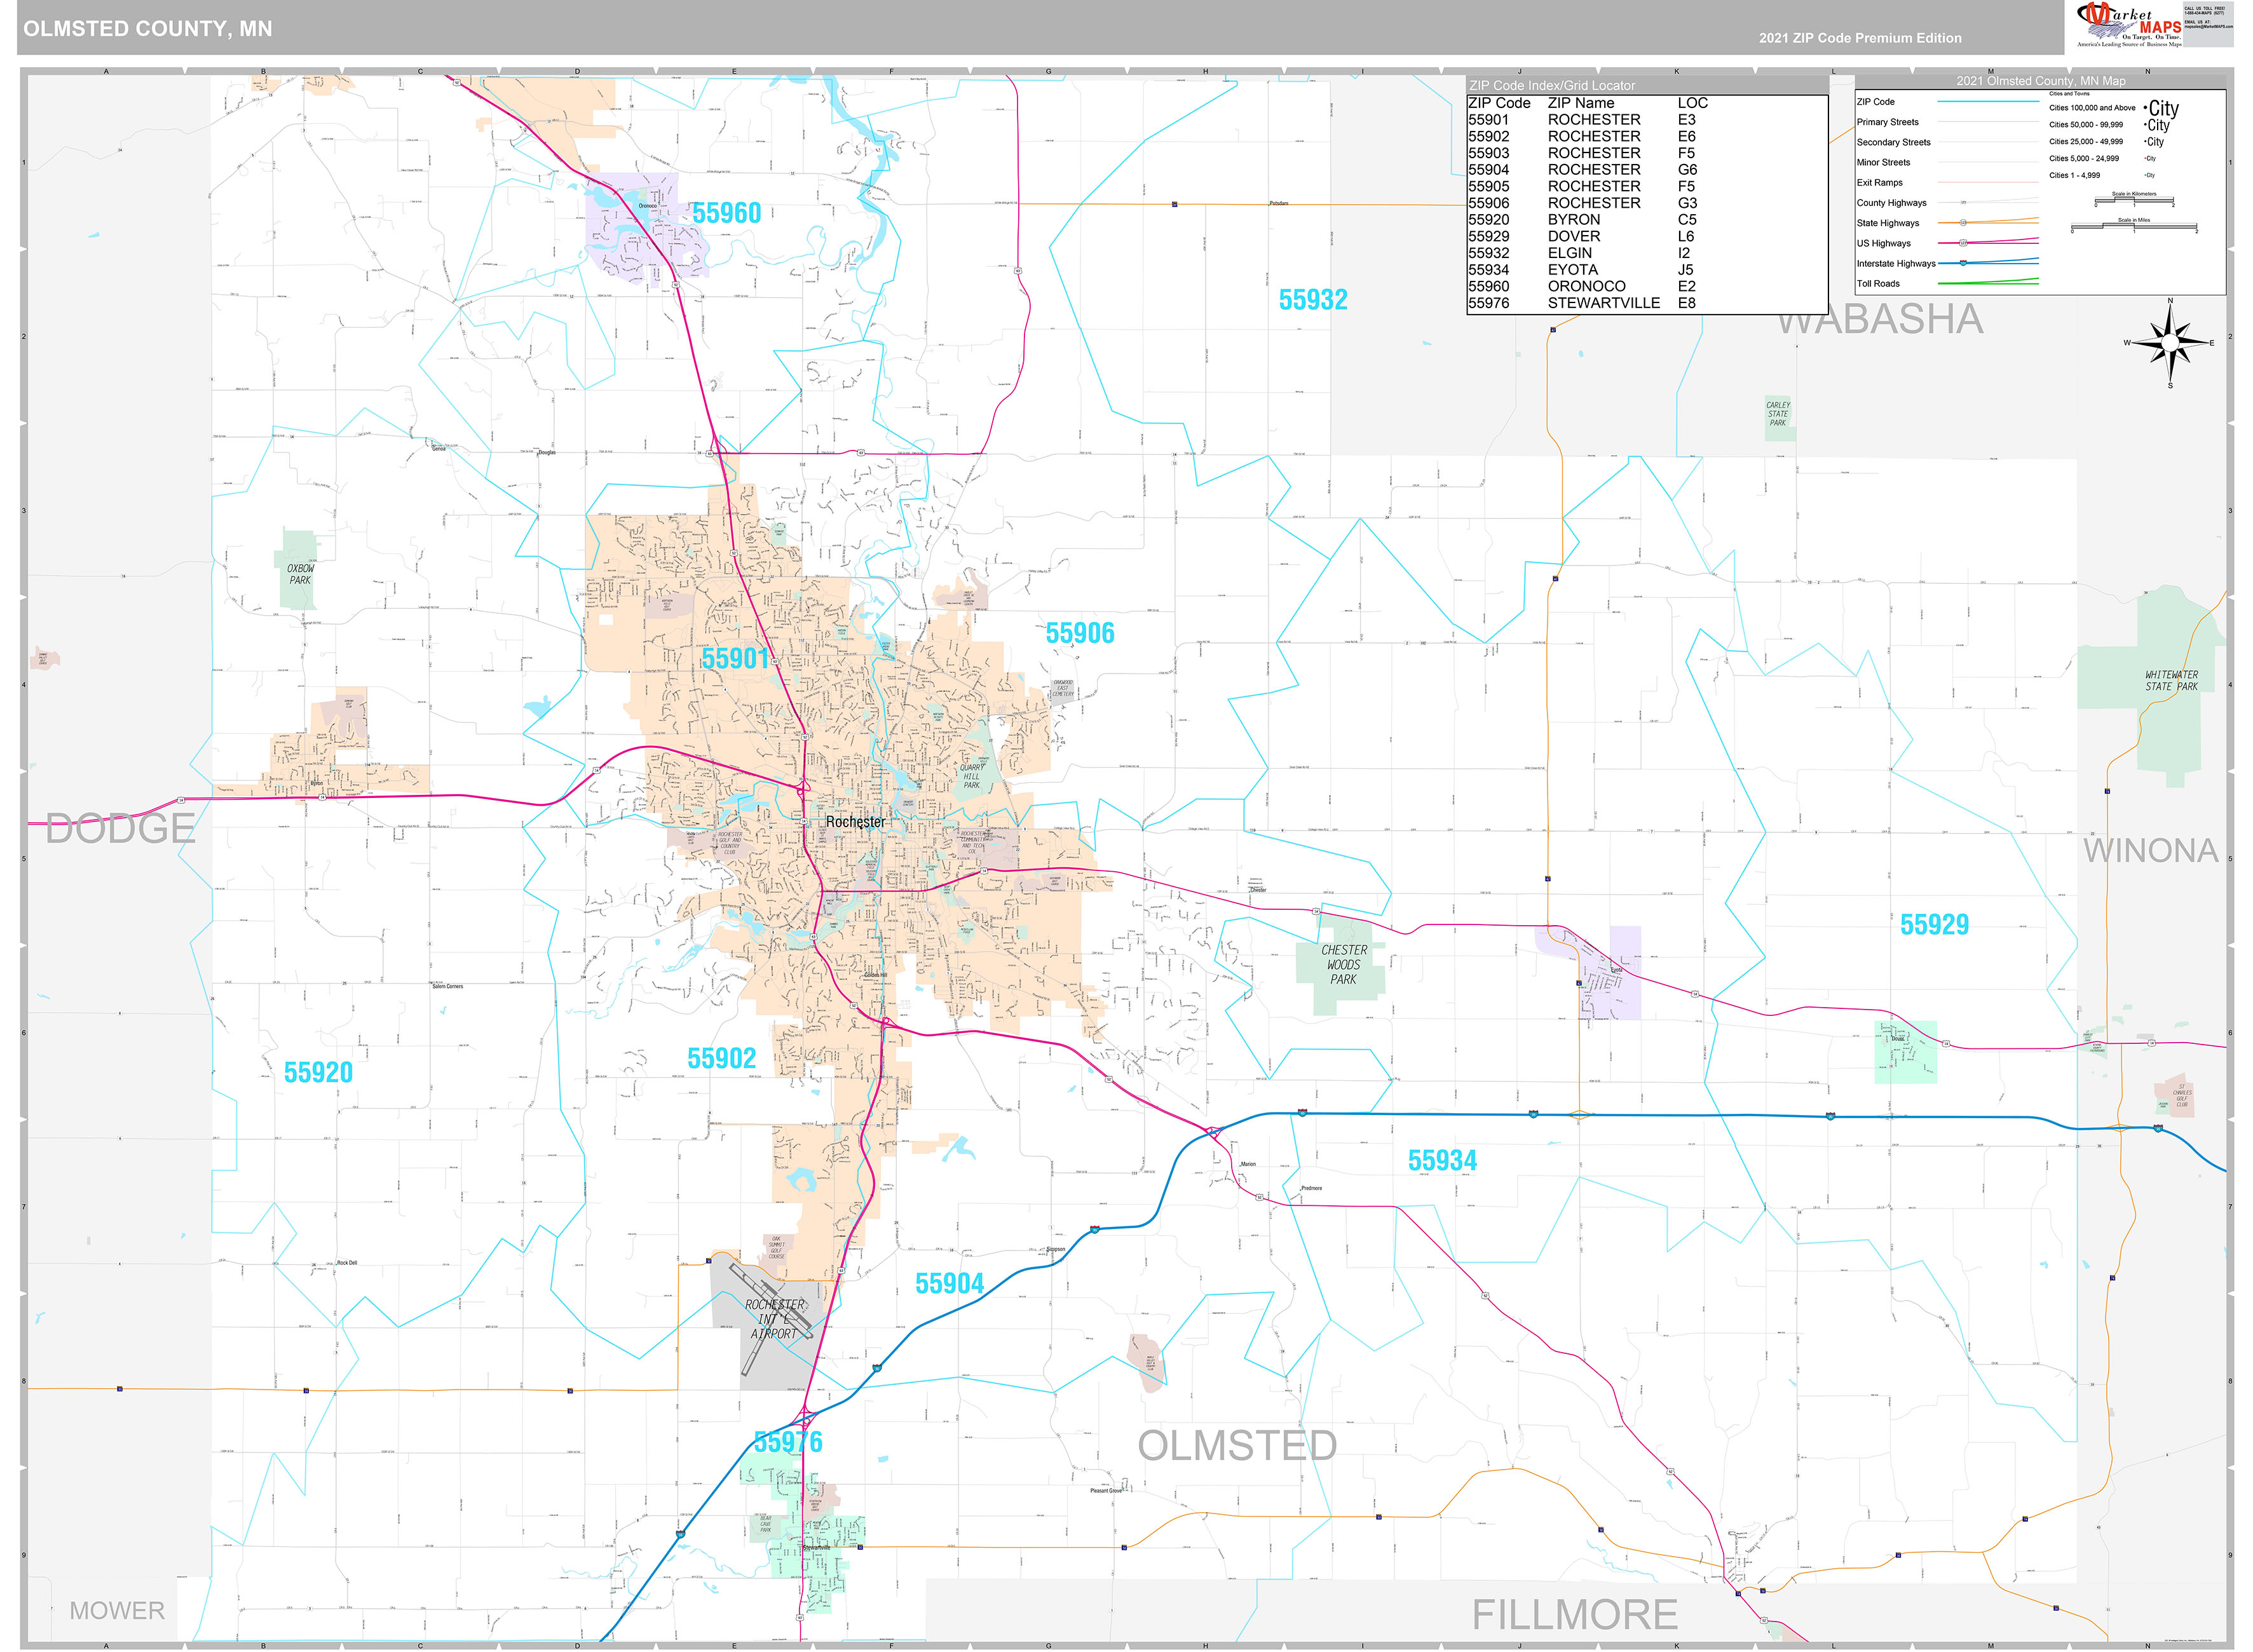Click the 55932 ZIP label on map
This screenshot has height=1652, width=2253.
1313,300
